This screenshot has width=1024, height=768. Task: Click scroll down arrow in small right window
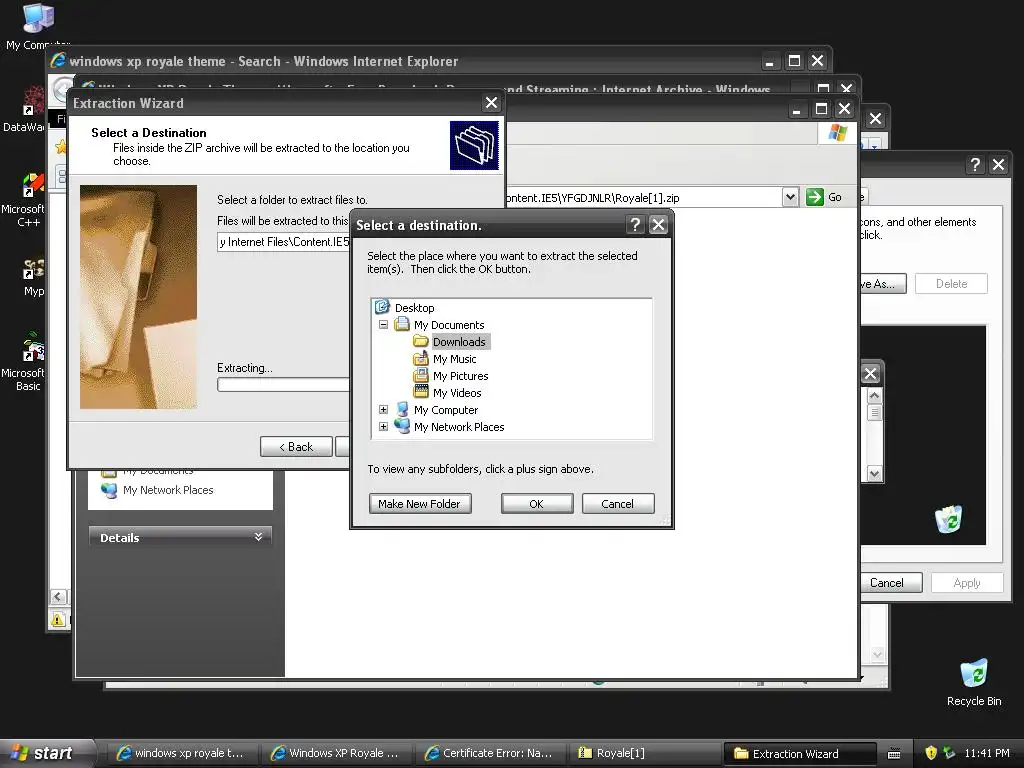[x=874, y=473]
